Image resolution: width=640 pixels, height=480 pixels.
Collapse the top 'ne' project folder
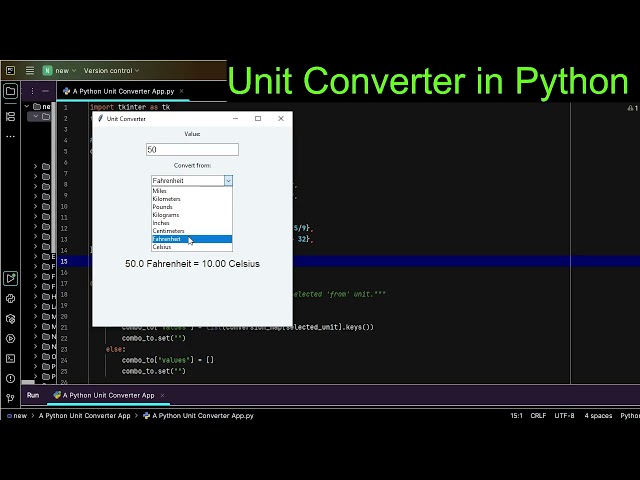click(x=27, y=107)
